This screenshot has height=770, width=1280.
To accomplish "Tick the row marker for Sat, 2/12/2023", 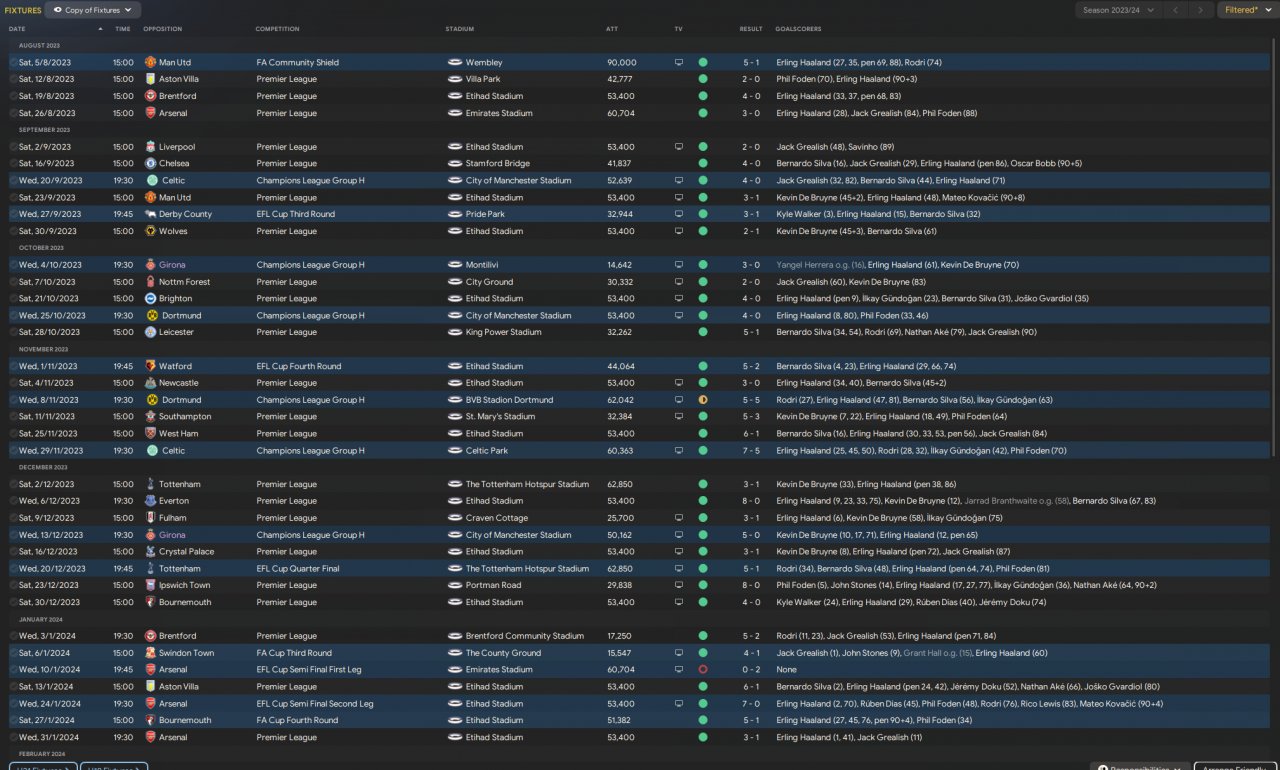I will (x=13, y=484).
